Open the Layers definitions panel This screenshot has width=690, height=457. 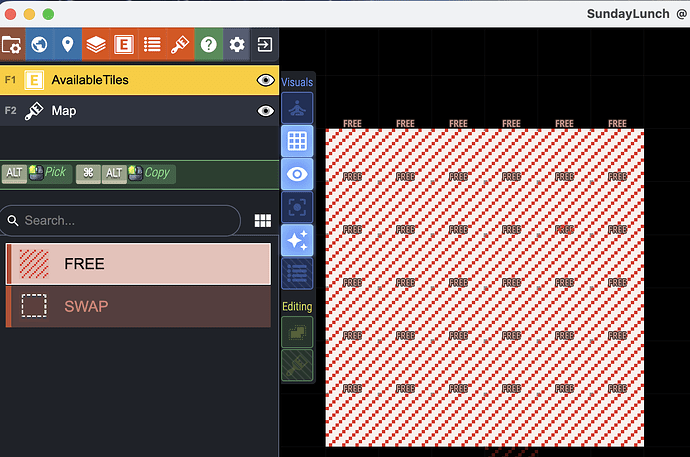[95, 45]
